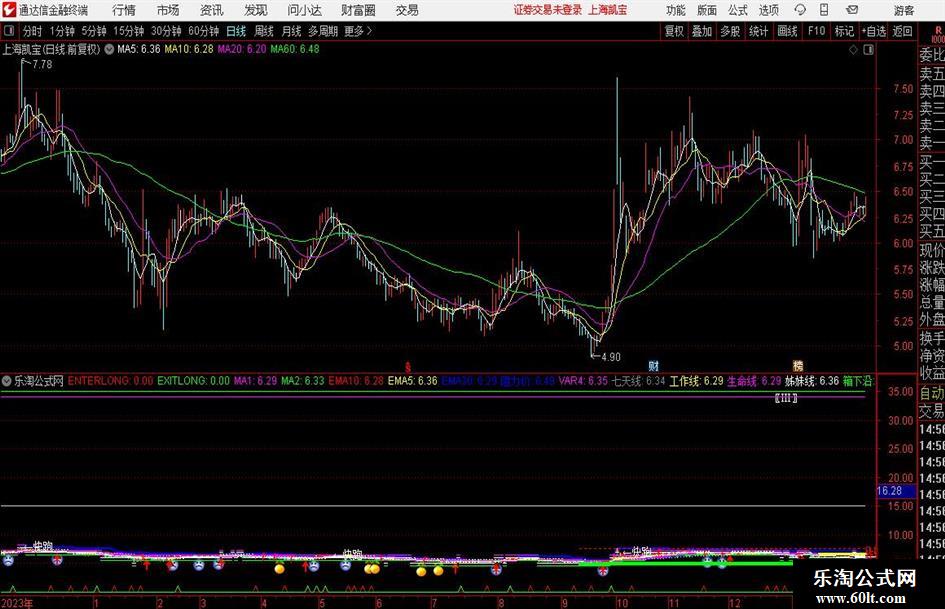The width and height of the screenshot is (945, 609).
Task: Click the 7.78 high price label
Action: (x=42, y=65)
